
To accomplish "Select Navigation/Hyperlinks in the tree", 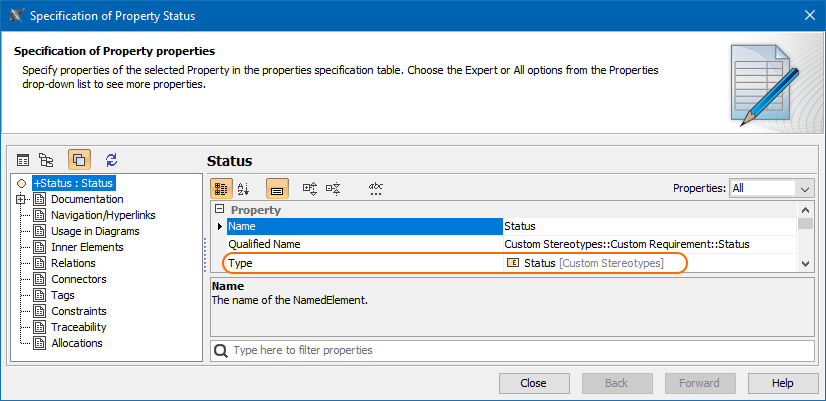I will (x=103, y=215).
